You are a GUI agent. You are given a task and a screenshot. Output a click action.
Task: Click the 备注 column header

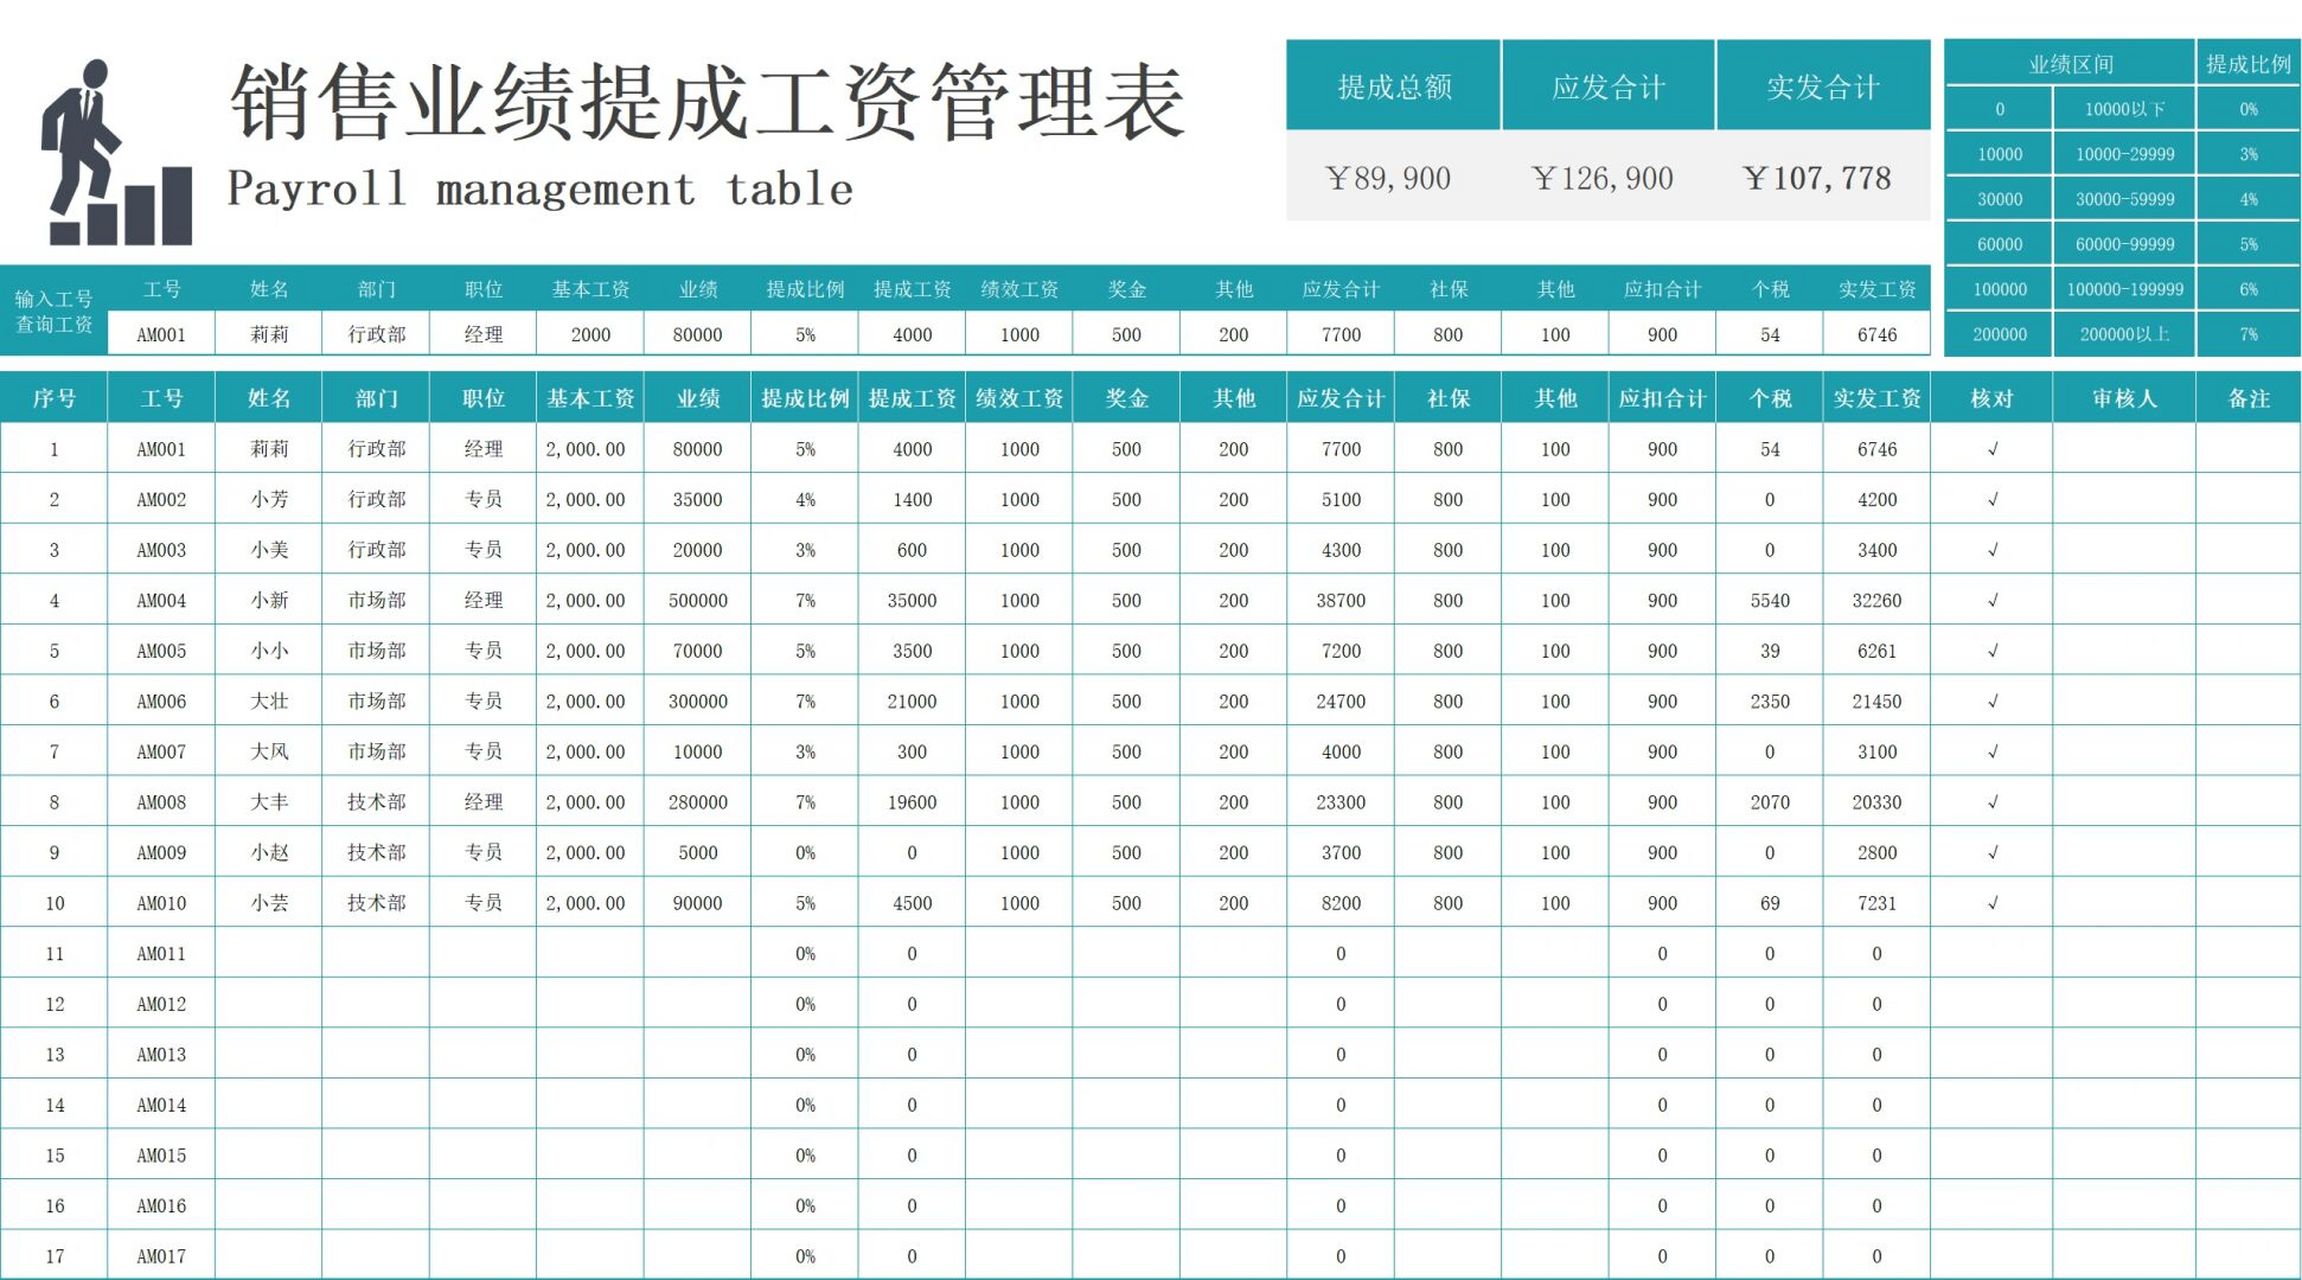click(2248, 398)
